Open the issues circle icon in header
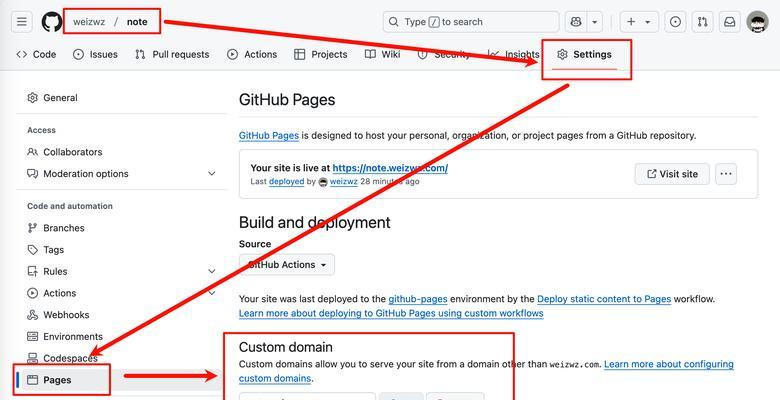The width and height of the screenshot is (780, 400). pyautogui.click(x=675, y=22)
